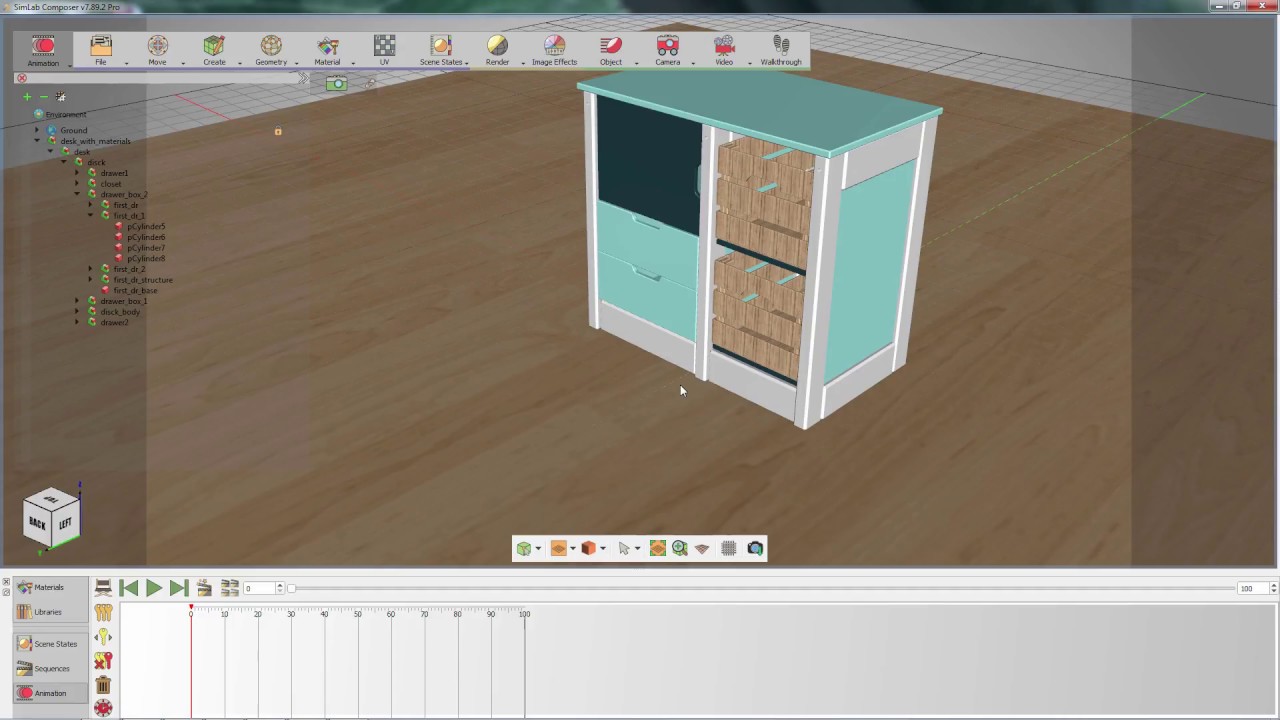The width and height of the screenshot is (1280, 720).
Task: Switch to the Sequences tab
Action: coord(49,668)
